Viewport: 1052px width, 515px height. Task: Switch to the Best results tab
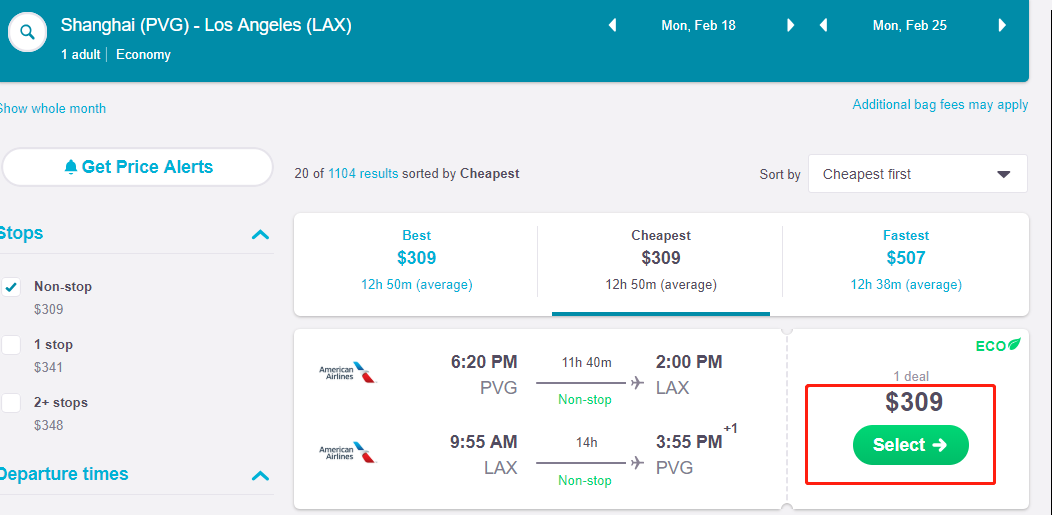416,258
